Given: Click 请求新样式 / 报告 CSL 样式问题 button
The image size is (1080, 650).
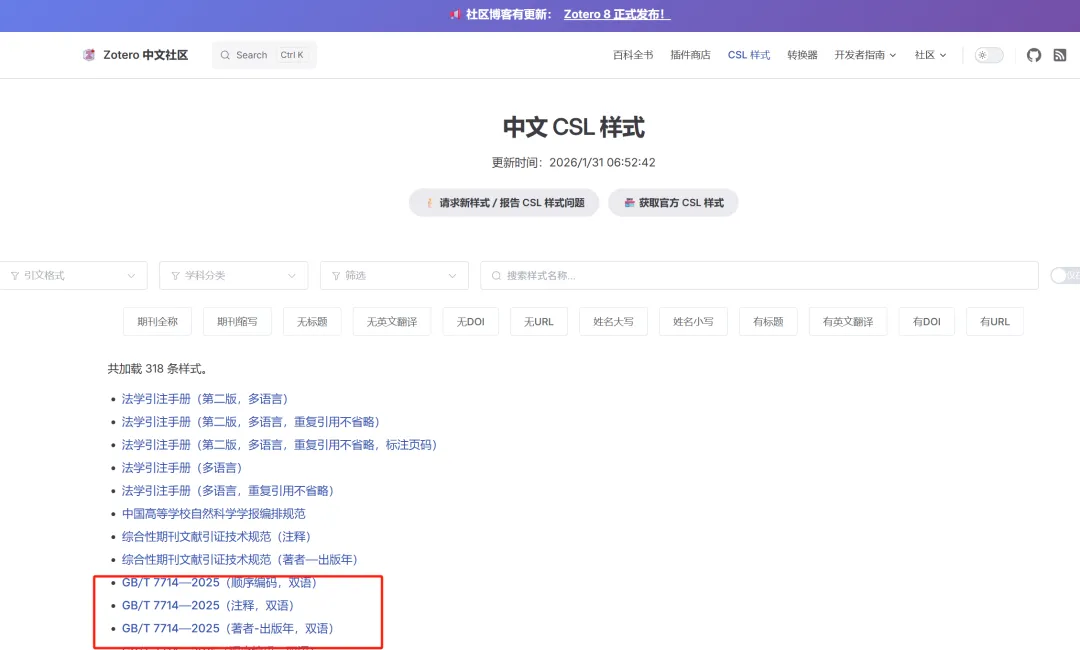Looking at the screenshot, I should (503, 202).
